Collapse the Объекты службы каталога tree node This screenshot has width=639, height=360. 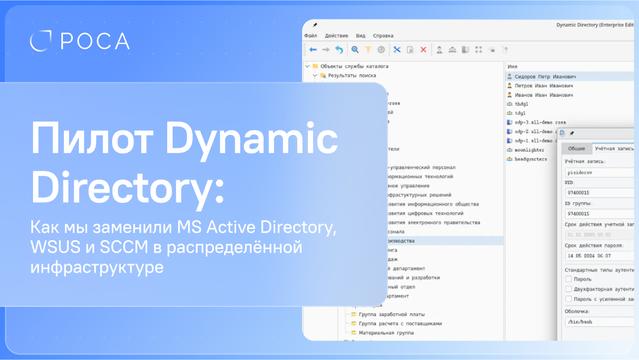307,66
